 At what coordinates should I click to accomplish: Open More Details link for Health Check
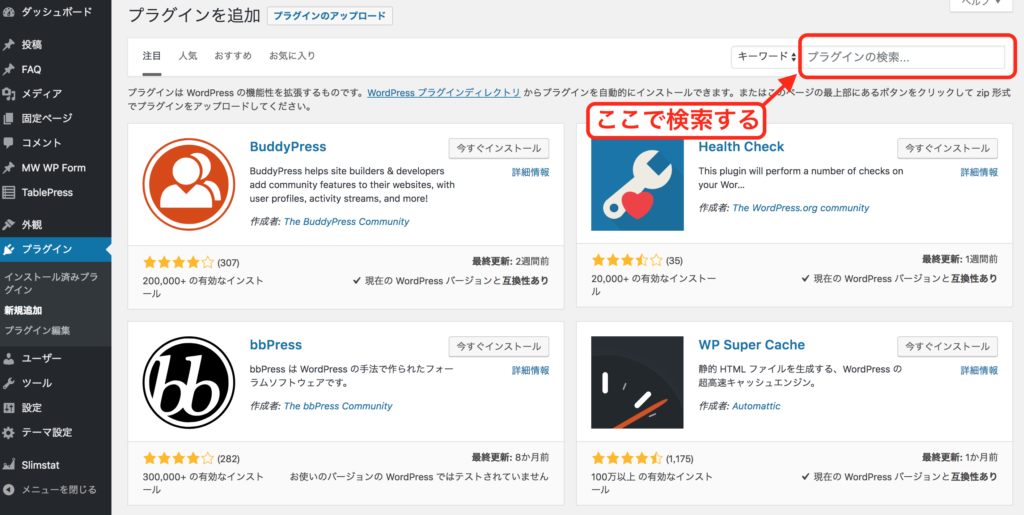tap(979, 172)
